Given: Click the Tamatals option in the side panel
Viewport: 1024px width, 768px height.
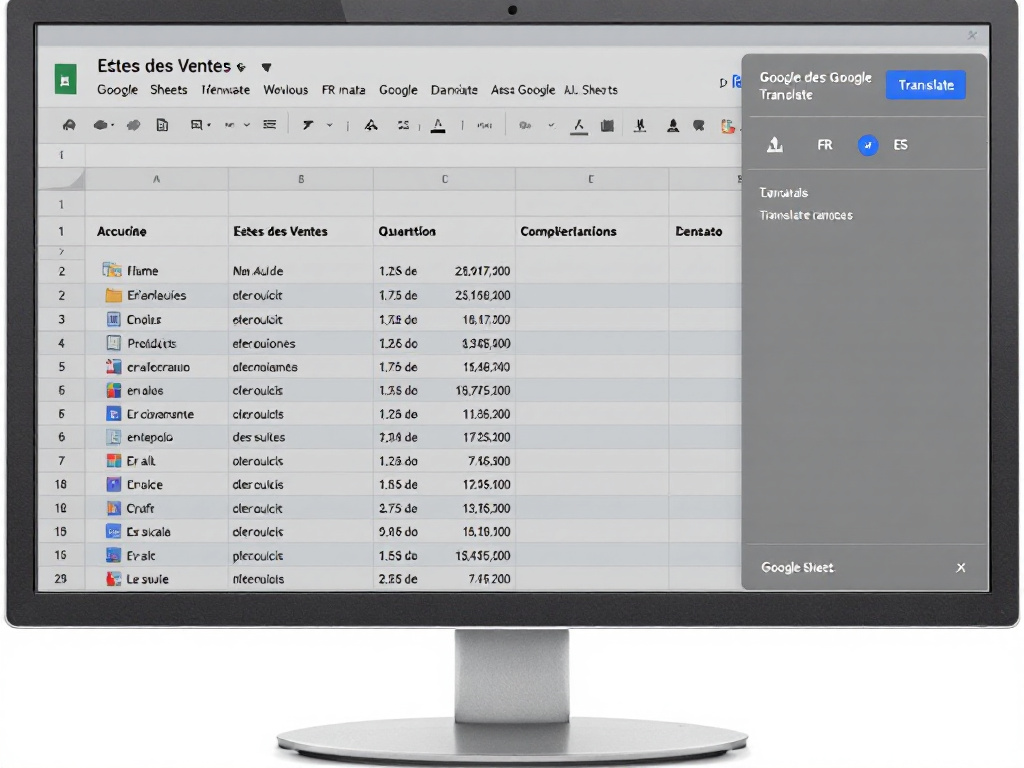Looking at the screenshot, I should [784, 193].
